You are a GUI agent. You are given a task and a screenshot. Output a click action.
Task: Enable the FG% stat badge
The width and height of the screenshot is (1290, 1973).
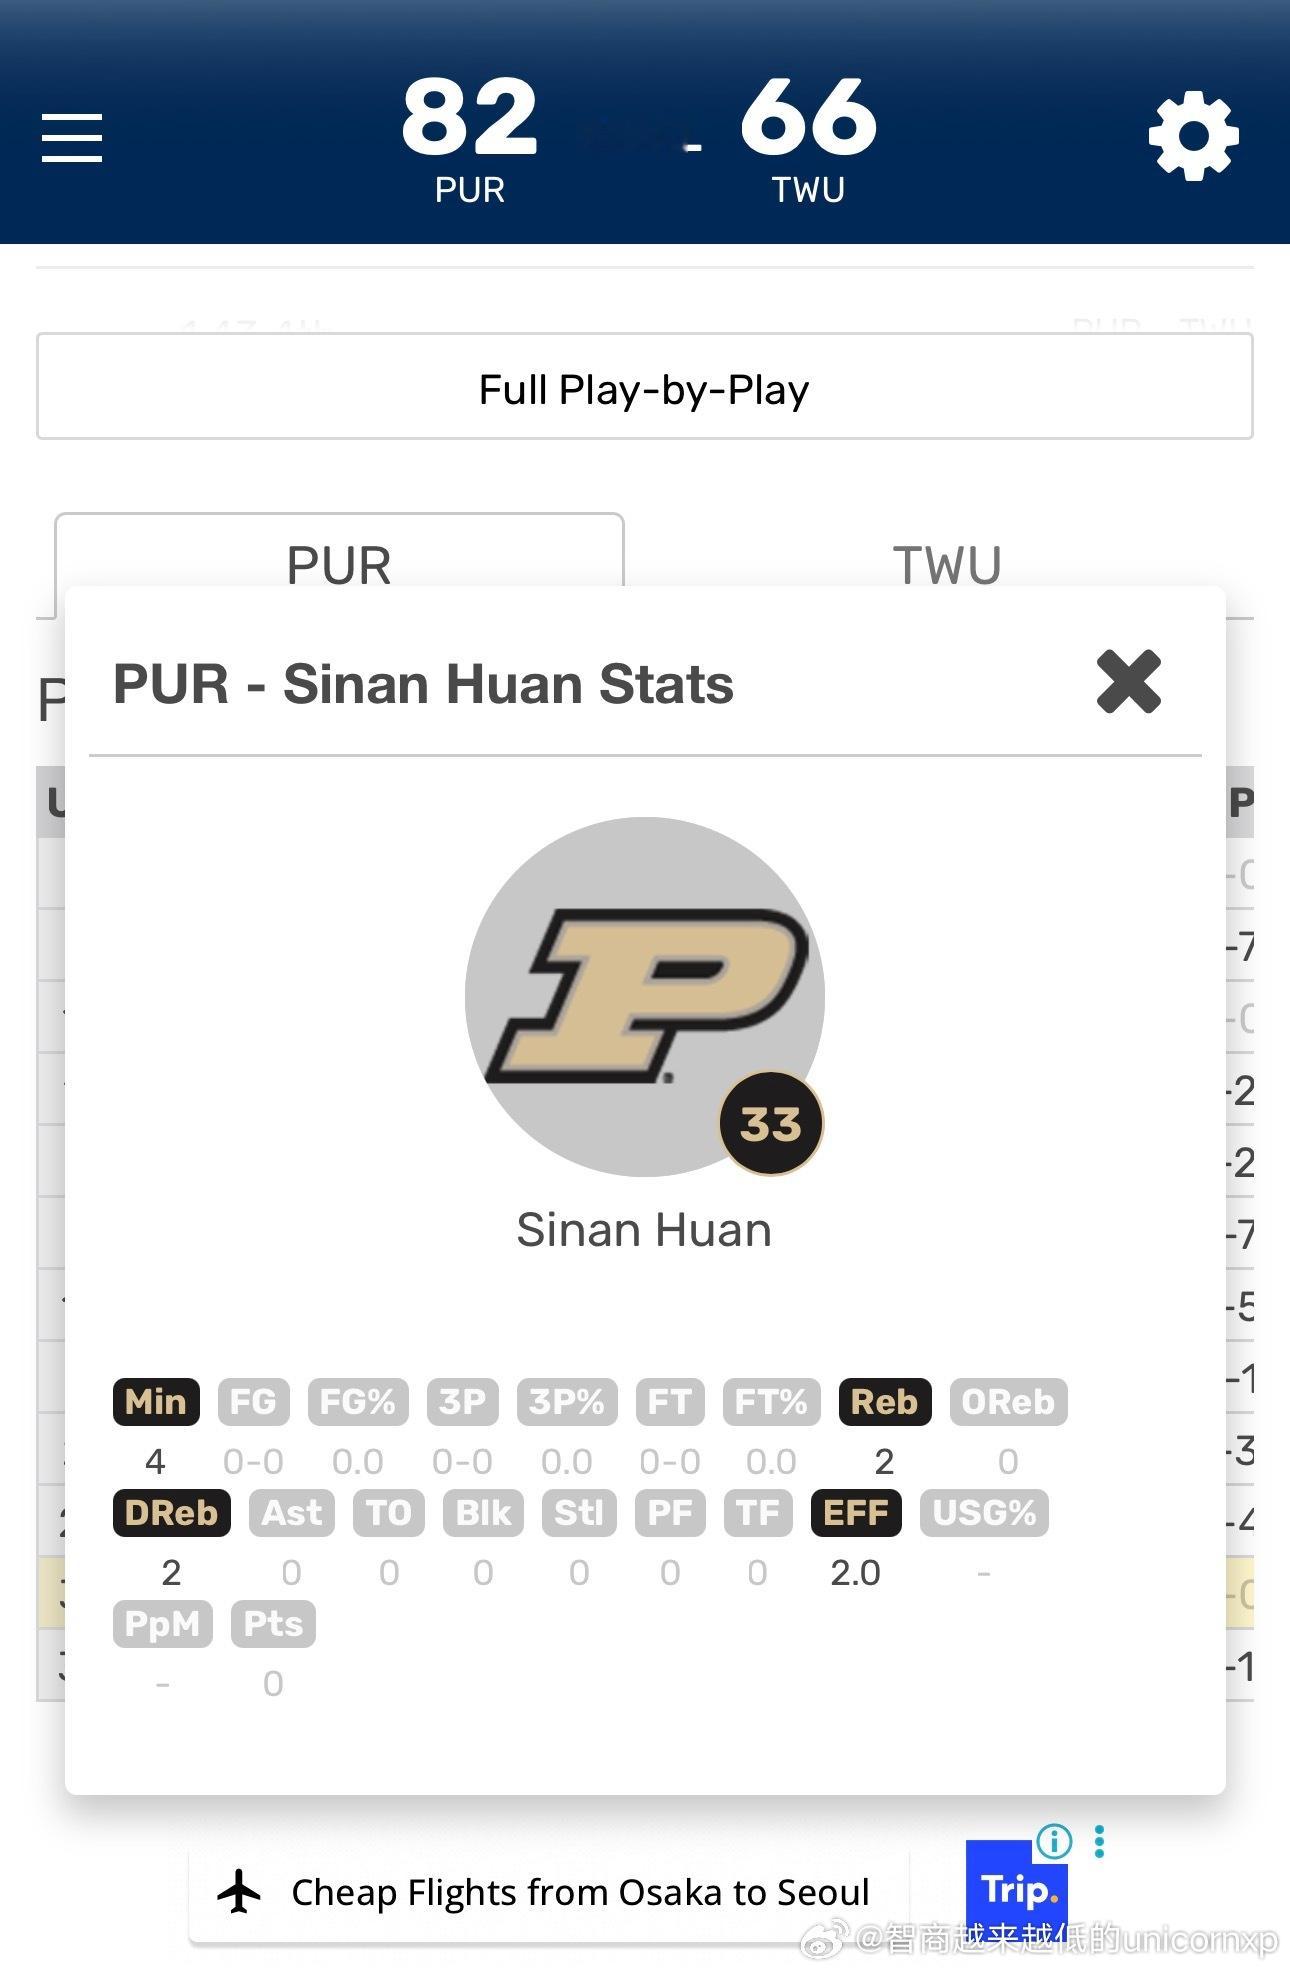point(358,1401)
